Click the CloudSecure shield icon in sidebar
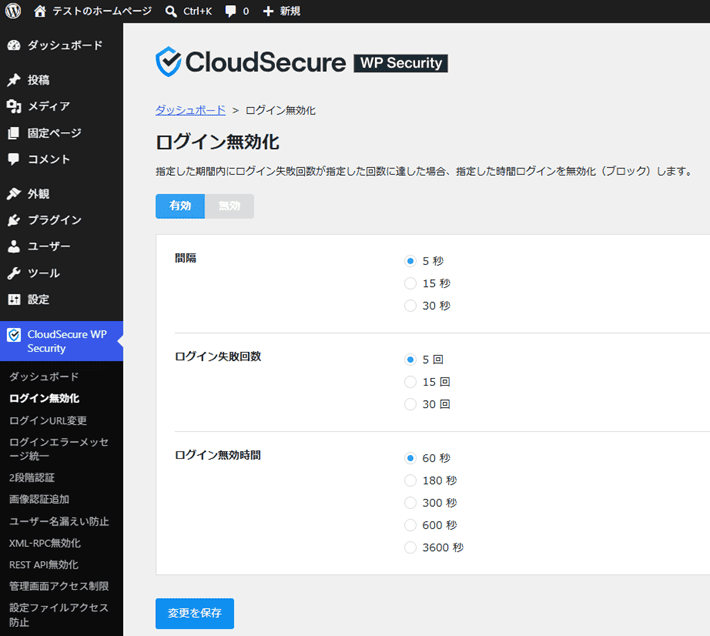This screenshot has width=710, height=636. [14, 335]
